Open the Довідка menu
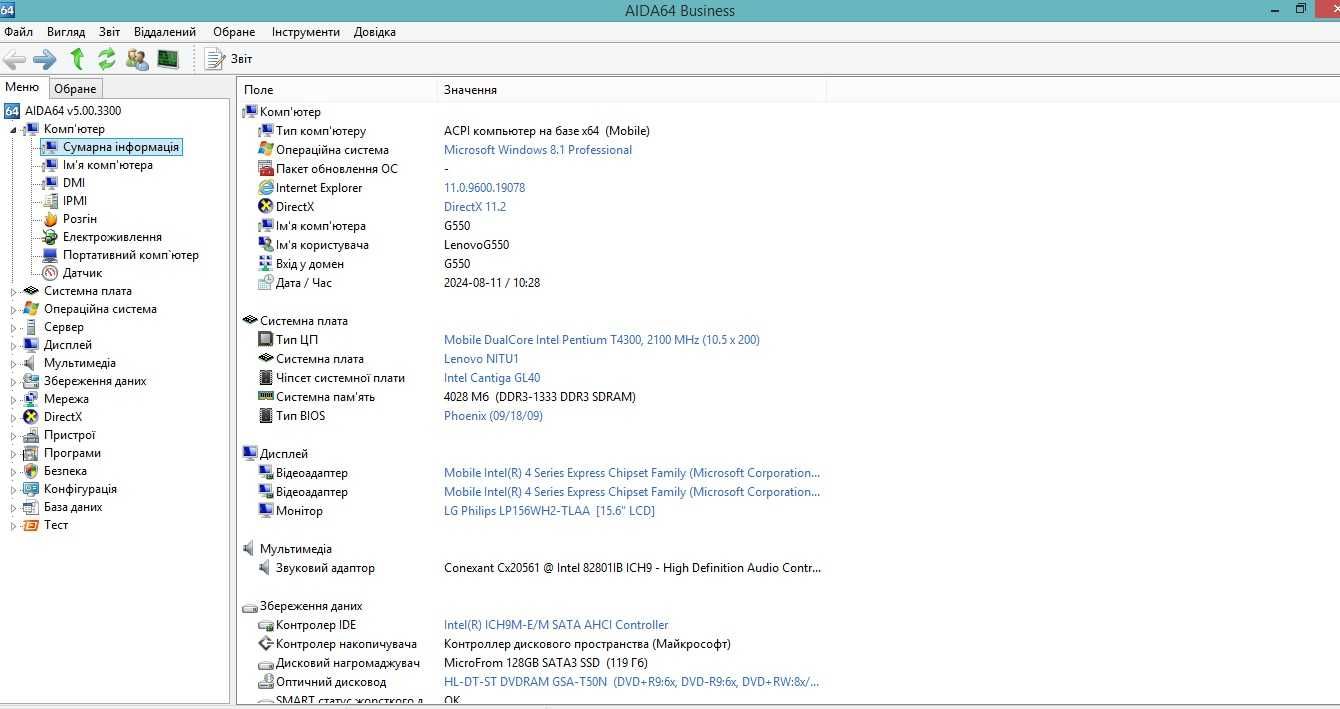Screen dimensions: 1340x709 (x=375, y=32)
